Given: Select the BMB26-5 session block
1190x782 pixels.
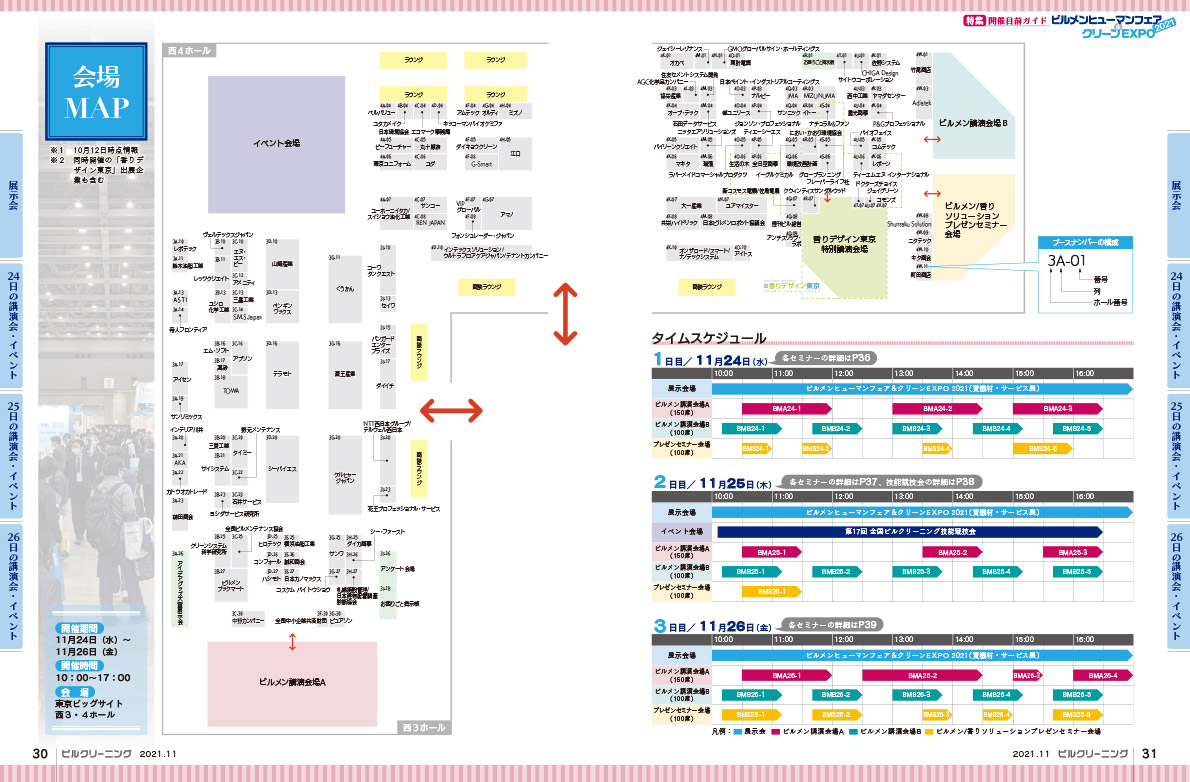Looking at the screenshot, I should click(x=1077, y=695).
